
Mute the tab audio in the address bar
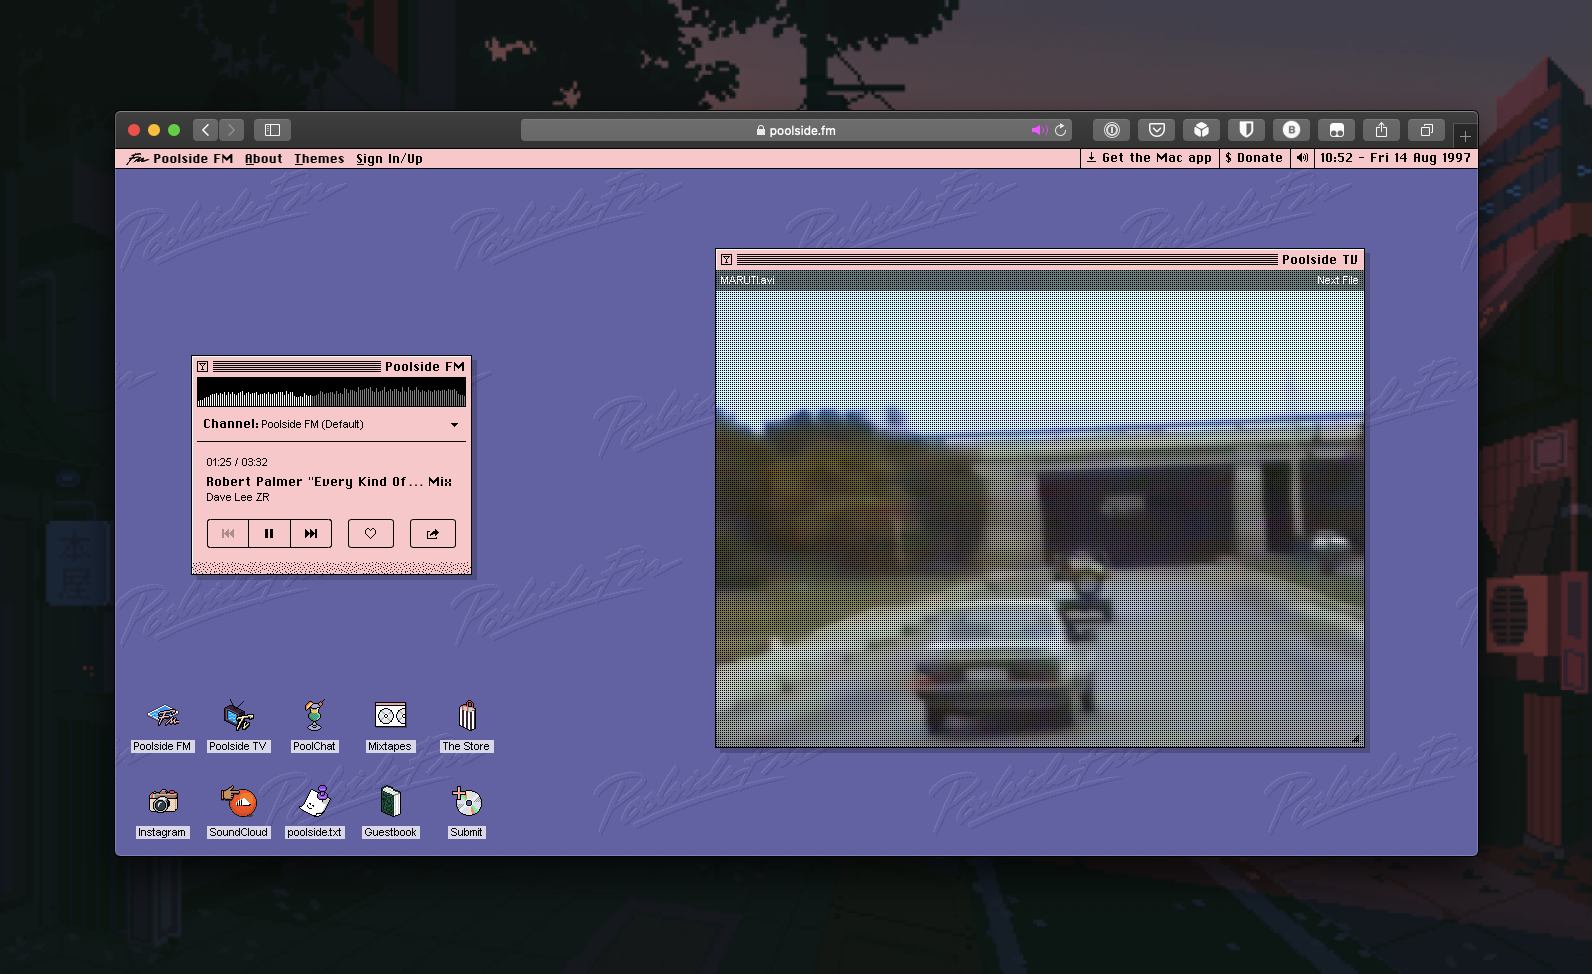[1039, 130]
